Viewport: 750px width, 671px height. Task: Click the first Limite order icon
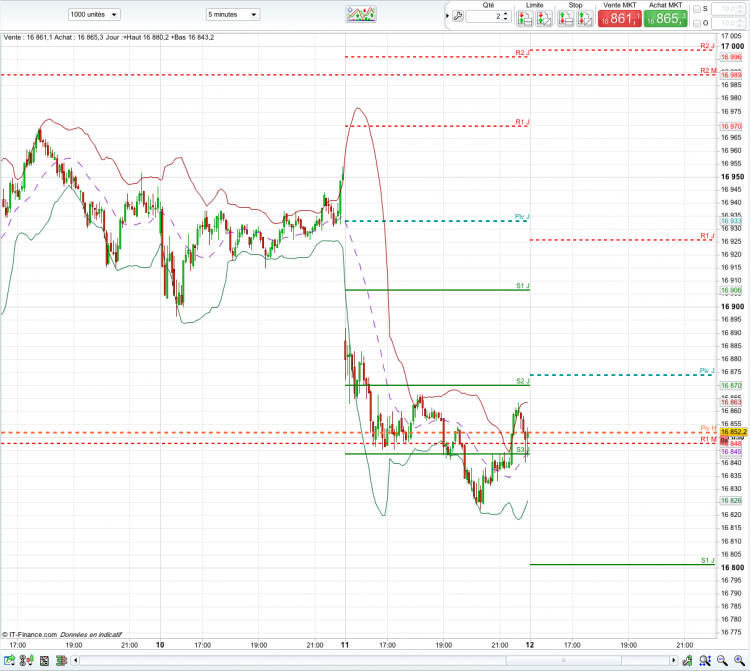pos(525,18)
